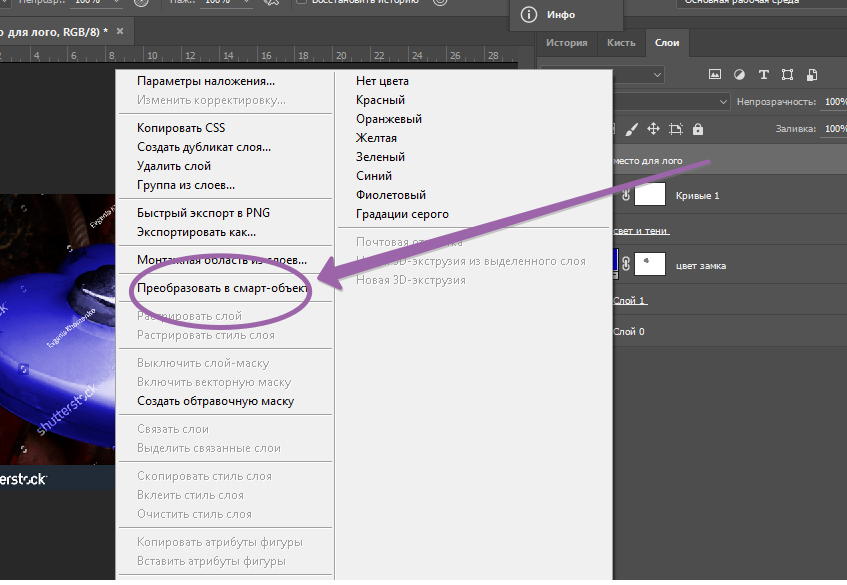Filter layers by type layers icon

point(763,75)
